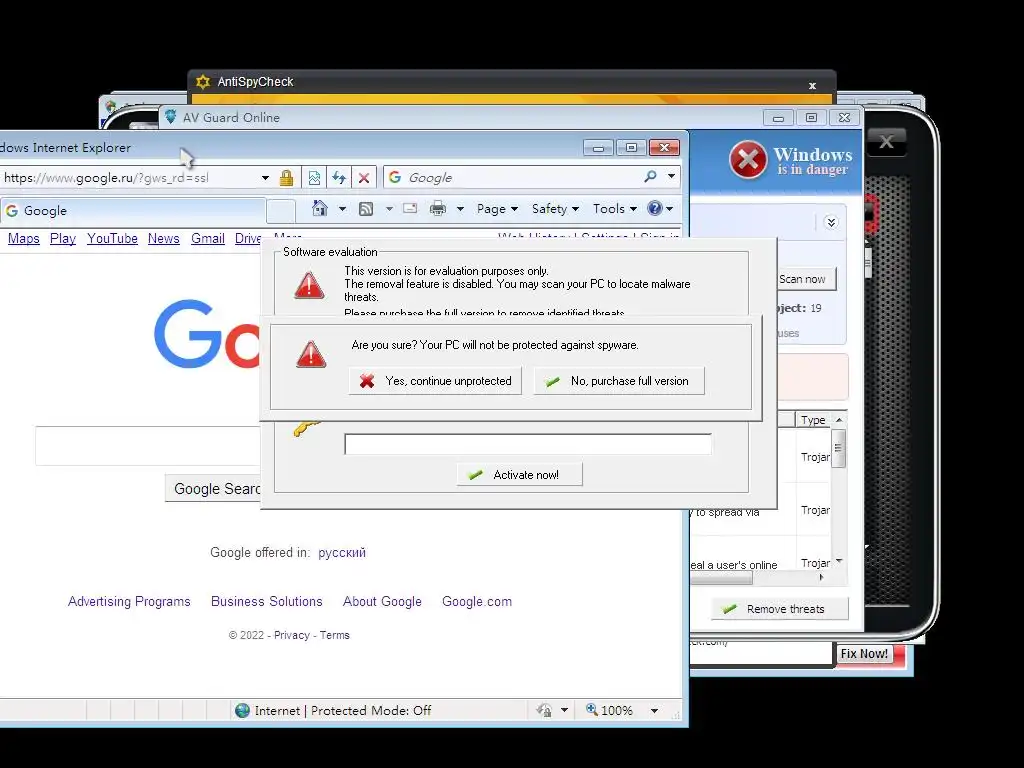Click Internet Protected Mode status text
Viewport: 1024px width, 768px height.
pyautogui.click(x=343, y=711)
